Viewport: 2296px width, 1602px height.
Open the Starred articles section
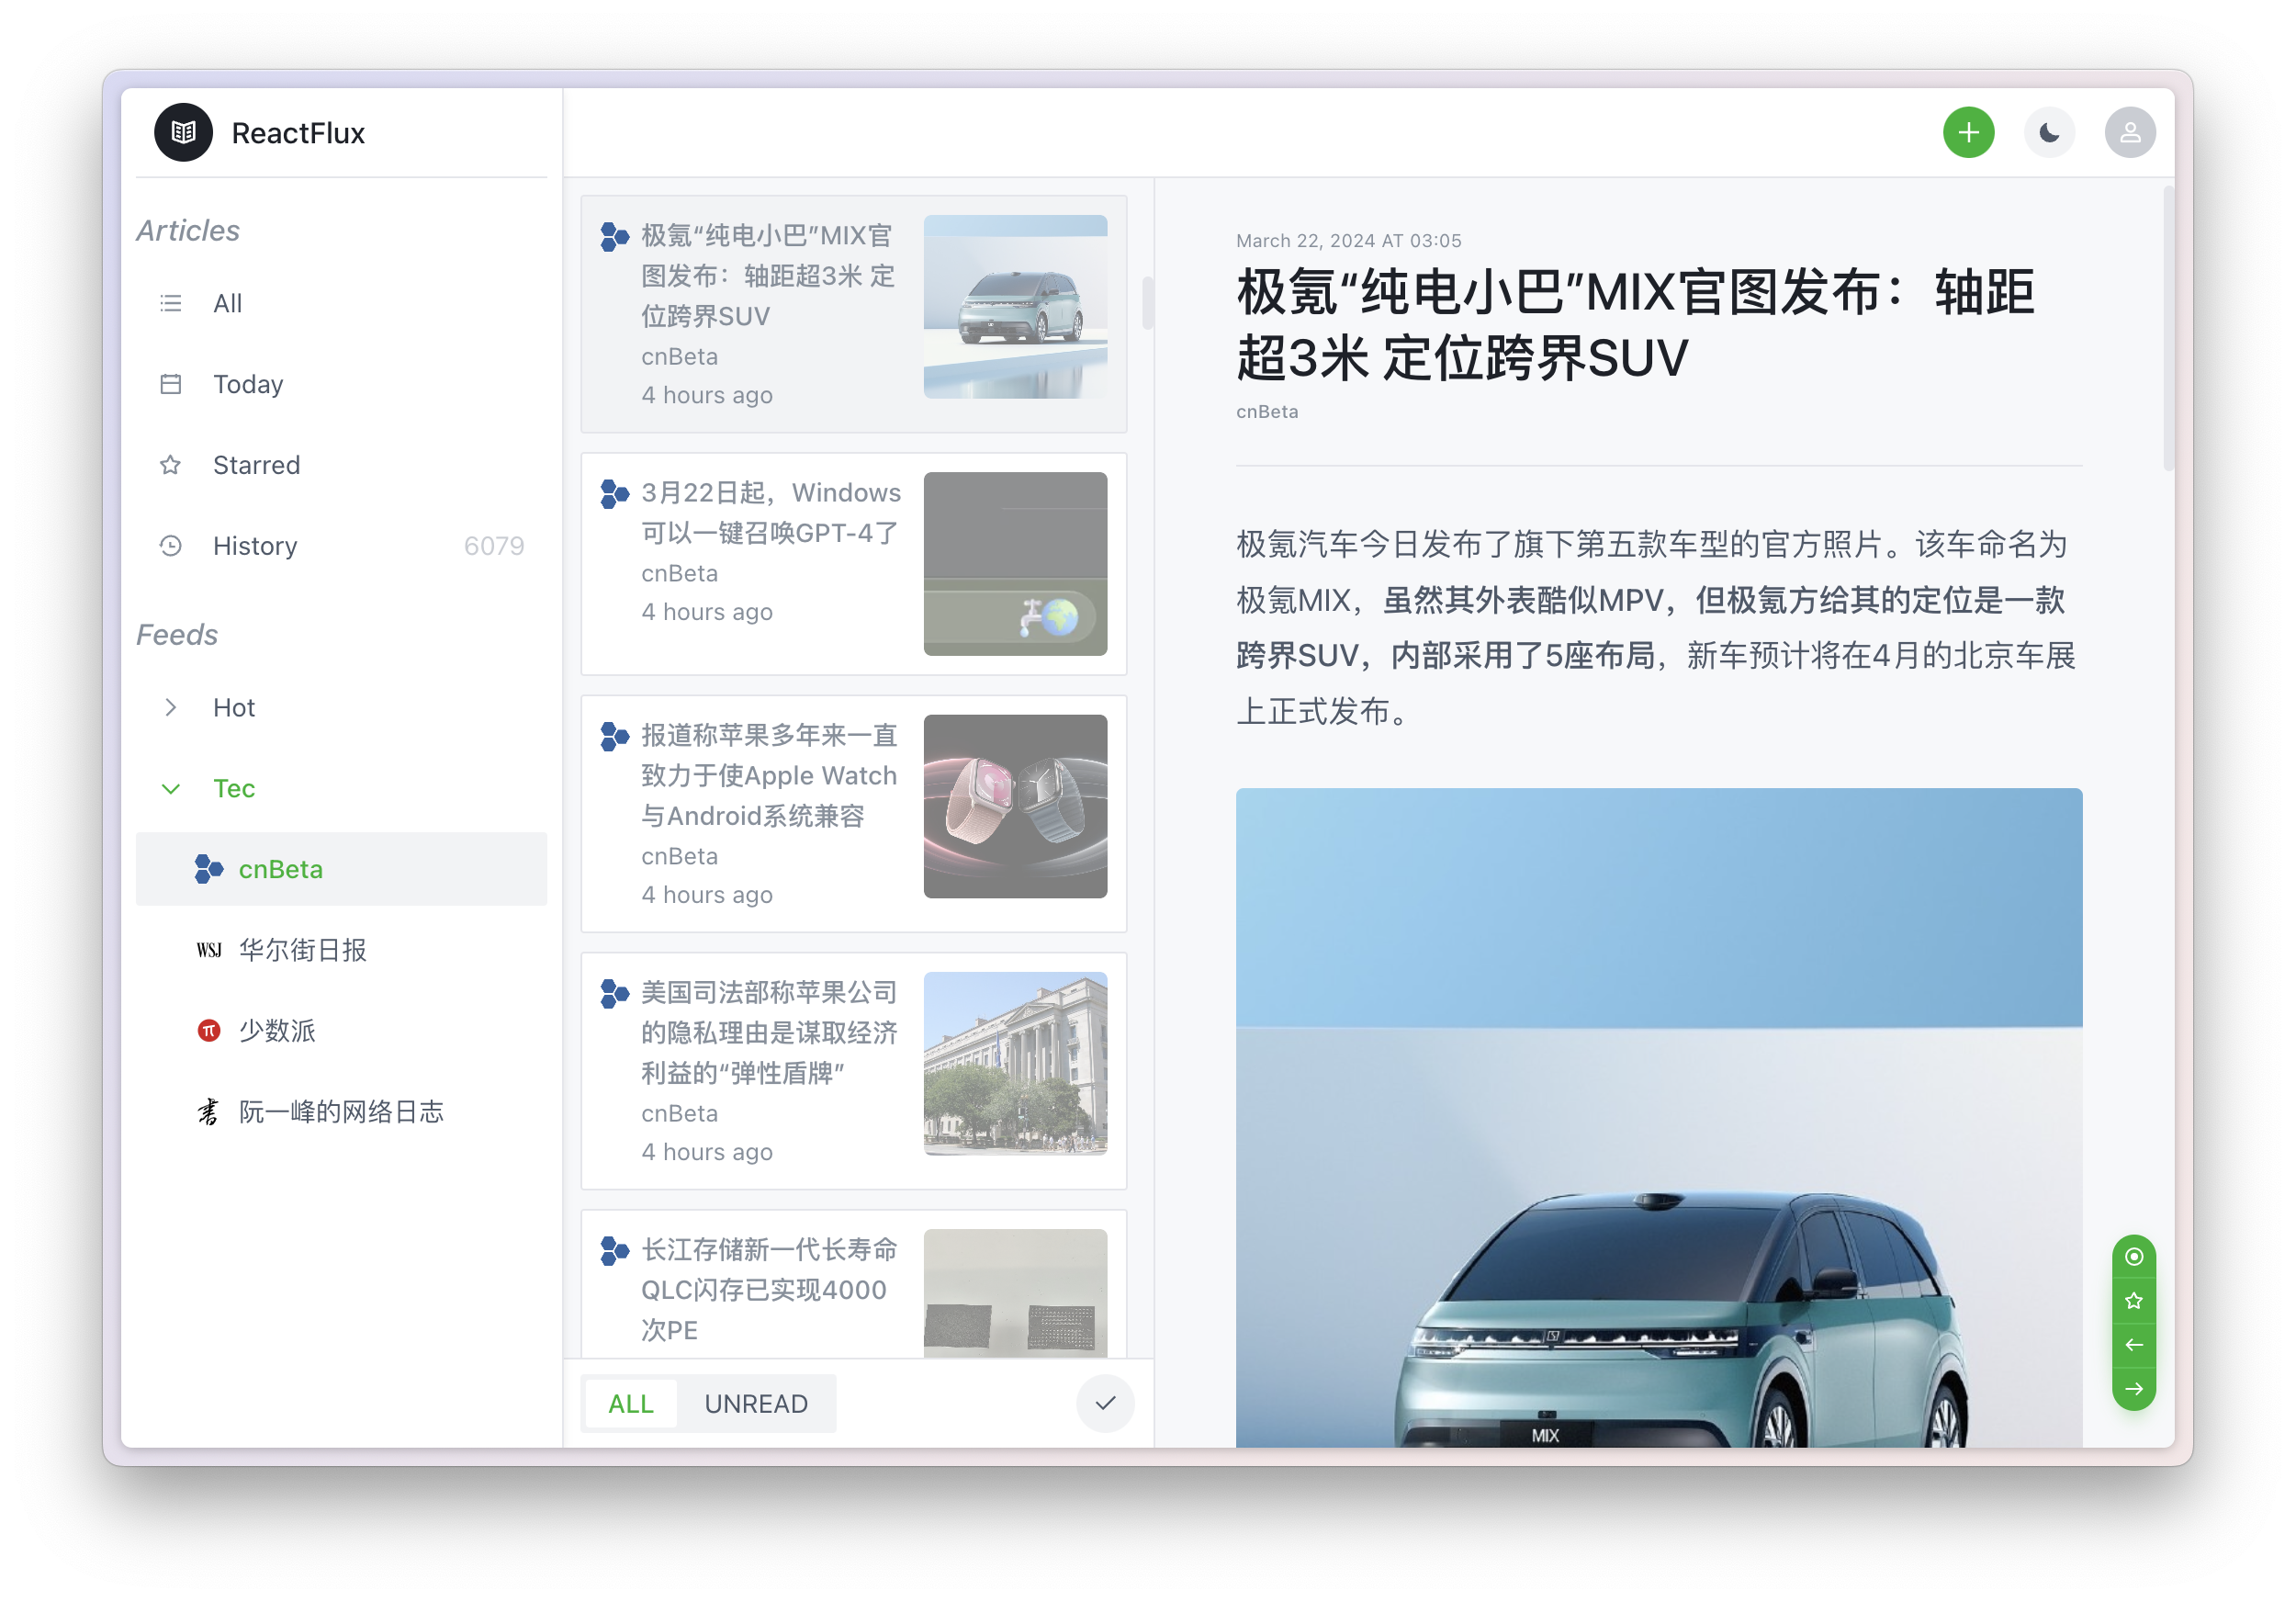256,465
